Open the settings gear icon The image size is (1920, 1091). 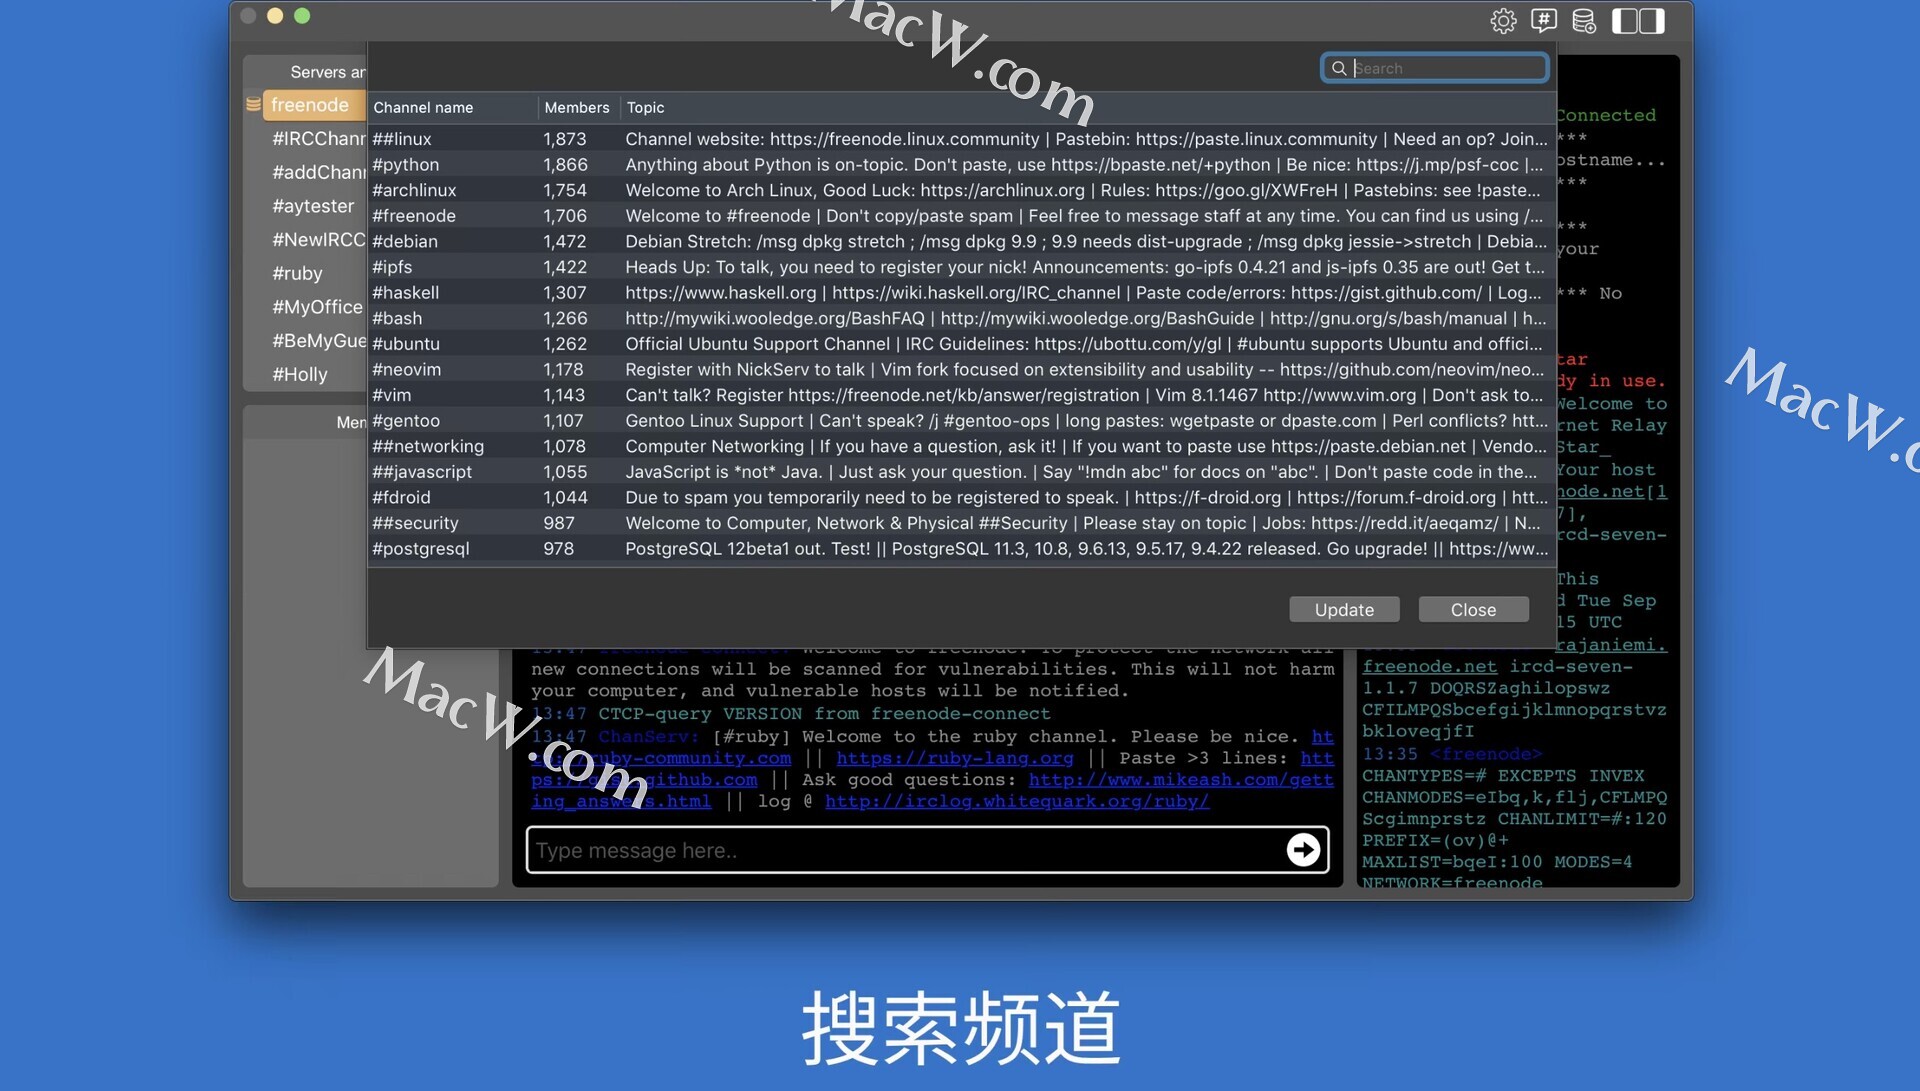tap(1502, 21)
